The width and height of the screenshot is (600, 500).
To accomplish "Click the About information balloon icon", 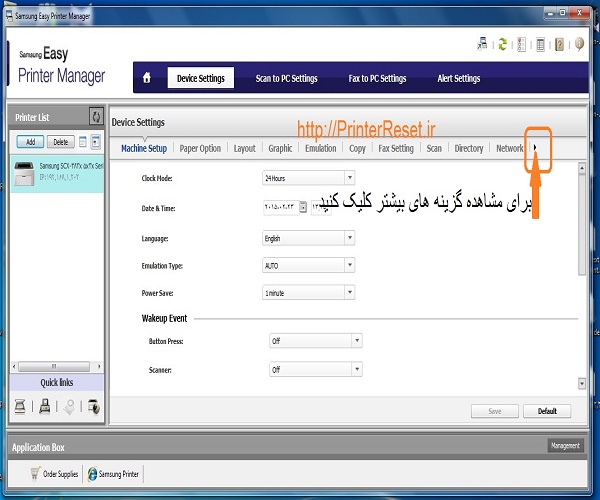I will coord(579,44).
